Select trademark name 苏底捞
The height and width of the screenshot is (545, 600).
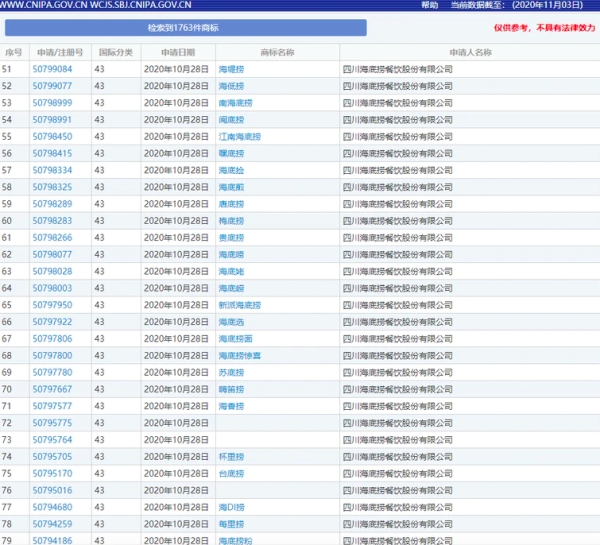coord(231,372)
